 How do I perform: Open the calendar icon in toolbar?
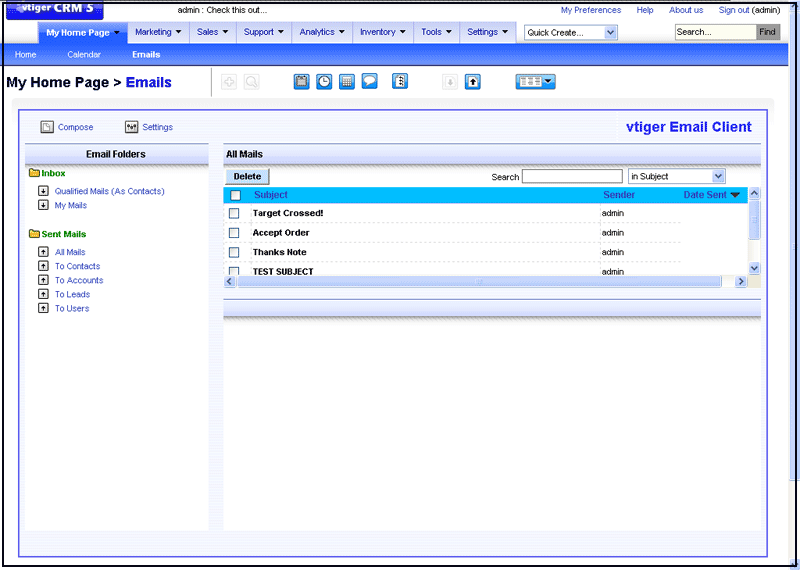pyautogui.click(x=302, y=82)
